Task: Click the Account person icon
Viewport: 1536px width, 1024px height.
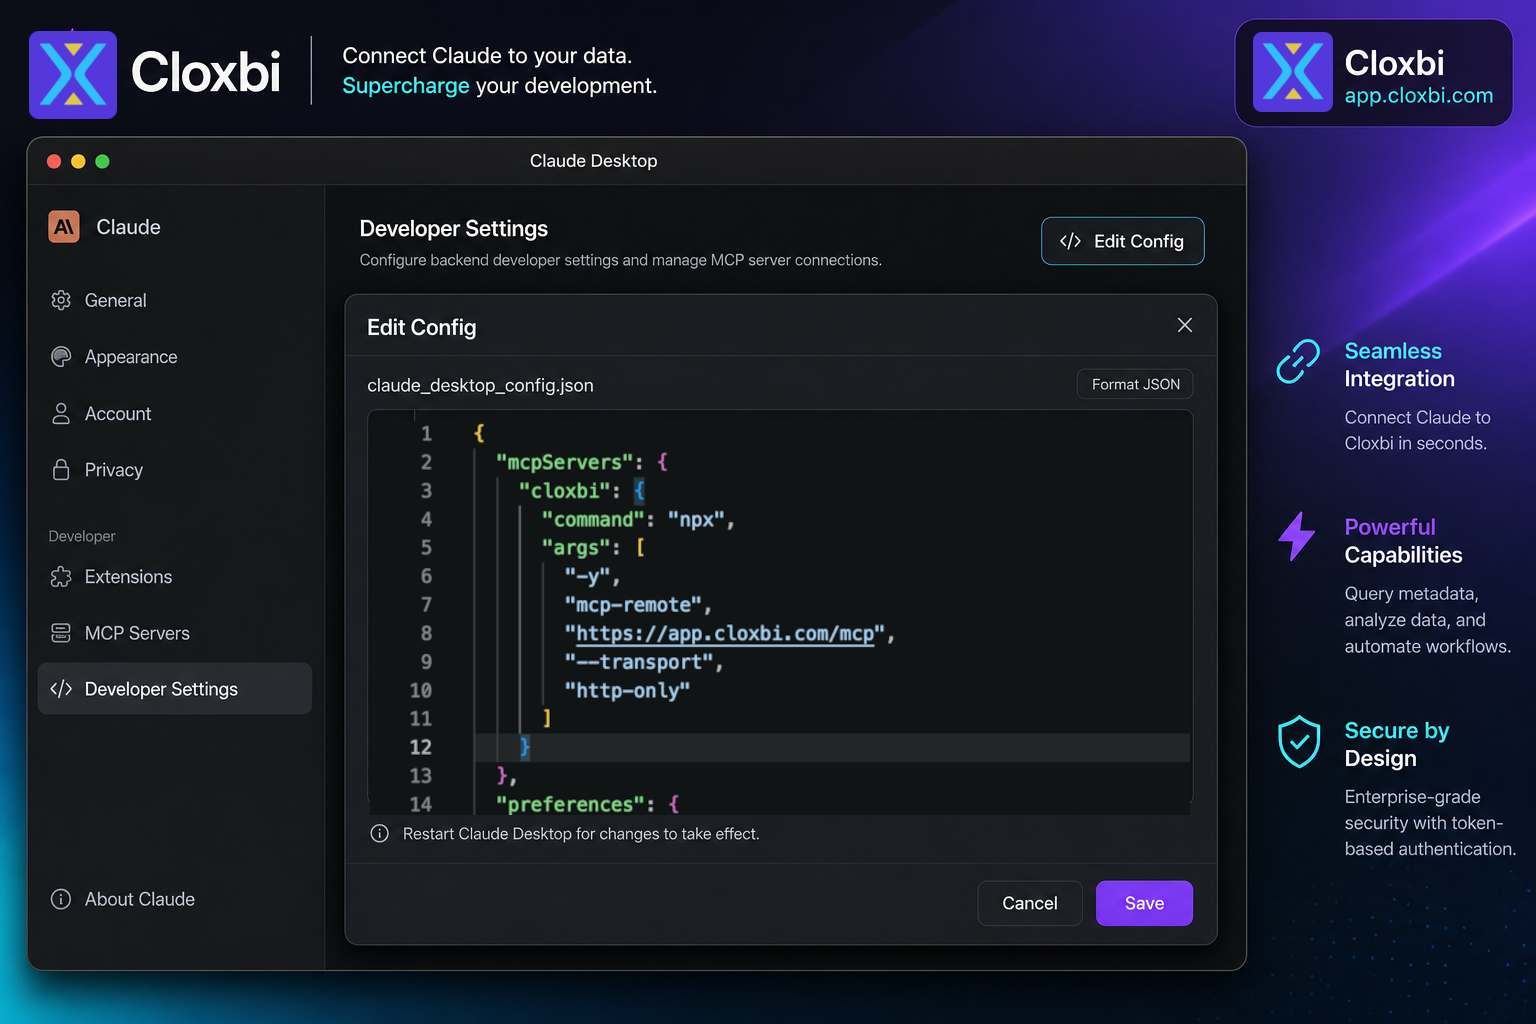Action: coord(61,414)
